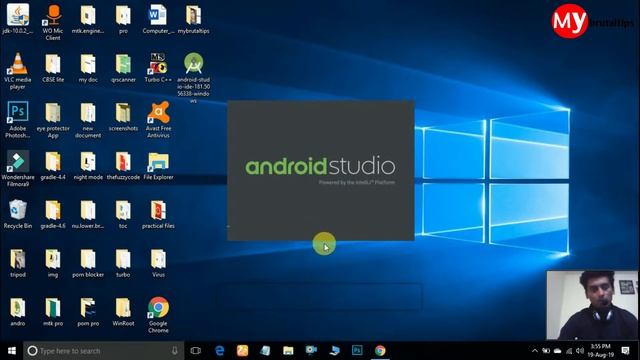Open the screen recorder taskbar icon

[x=311, y=351]
